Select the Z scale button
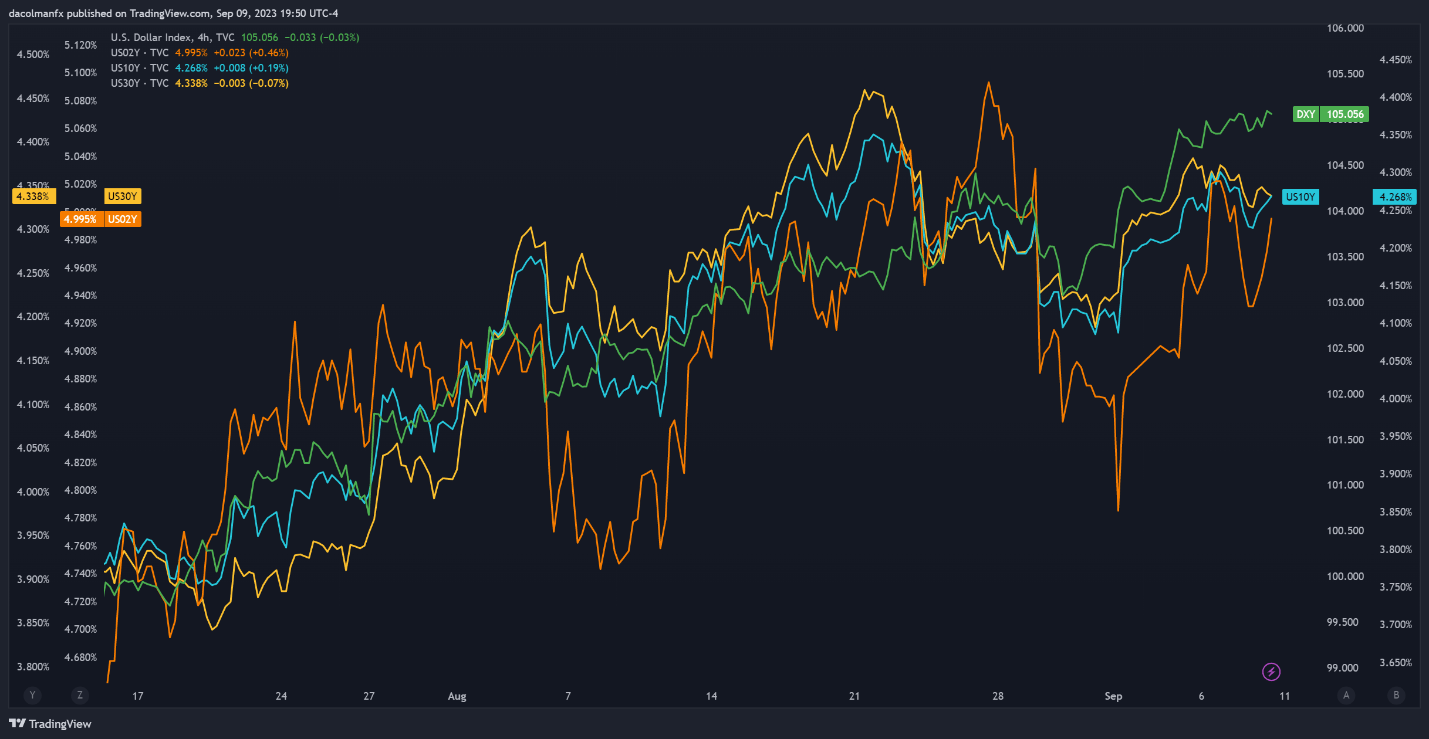The image size is (1429, 739). point(79,695)
